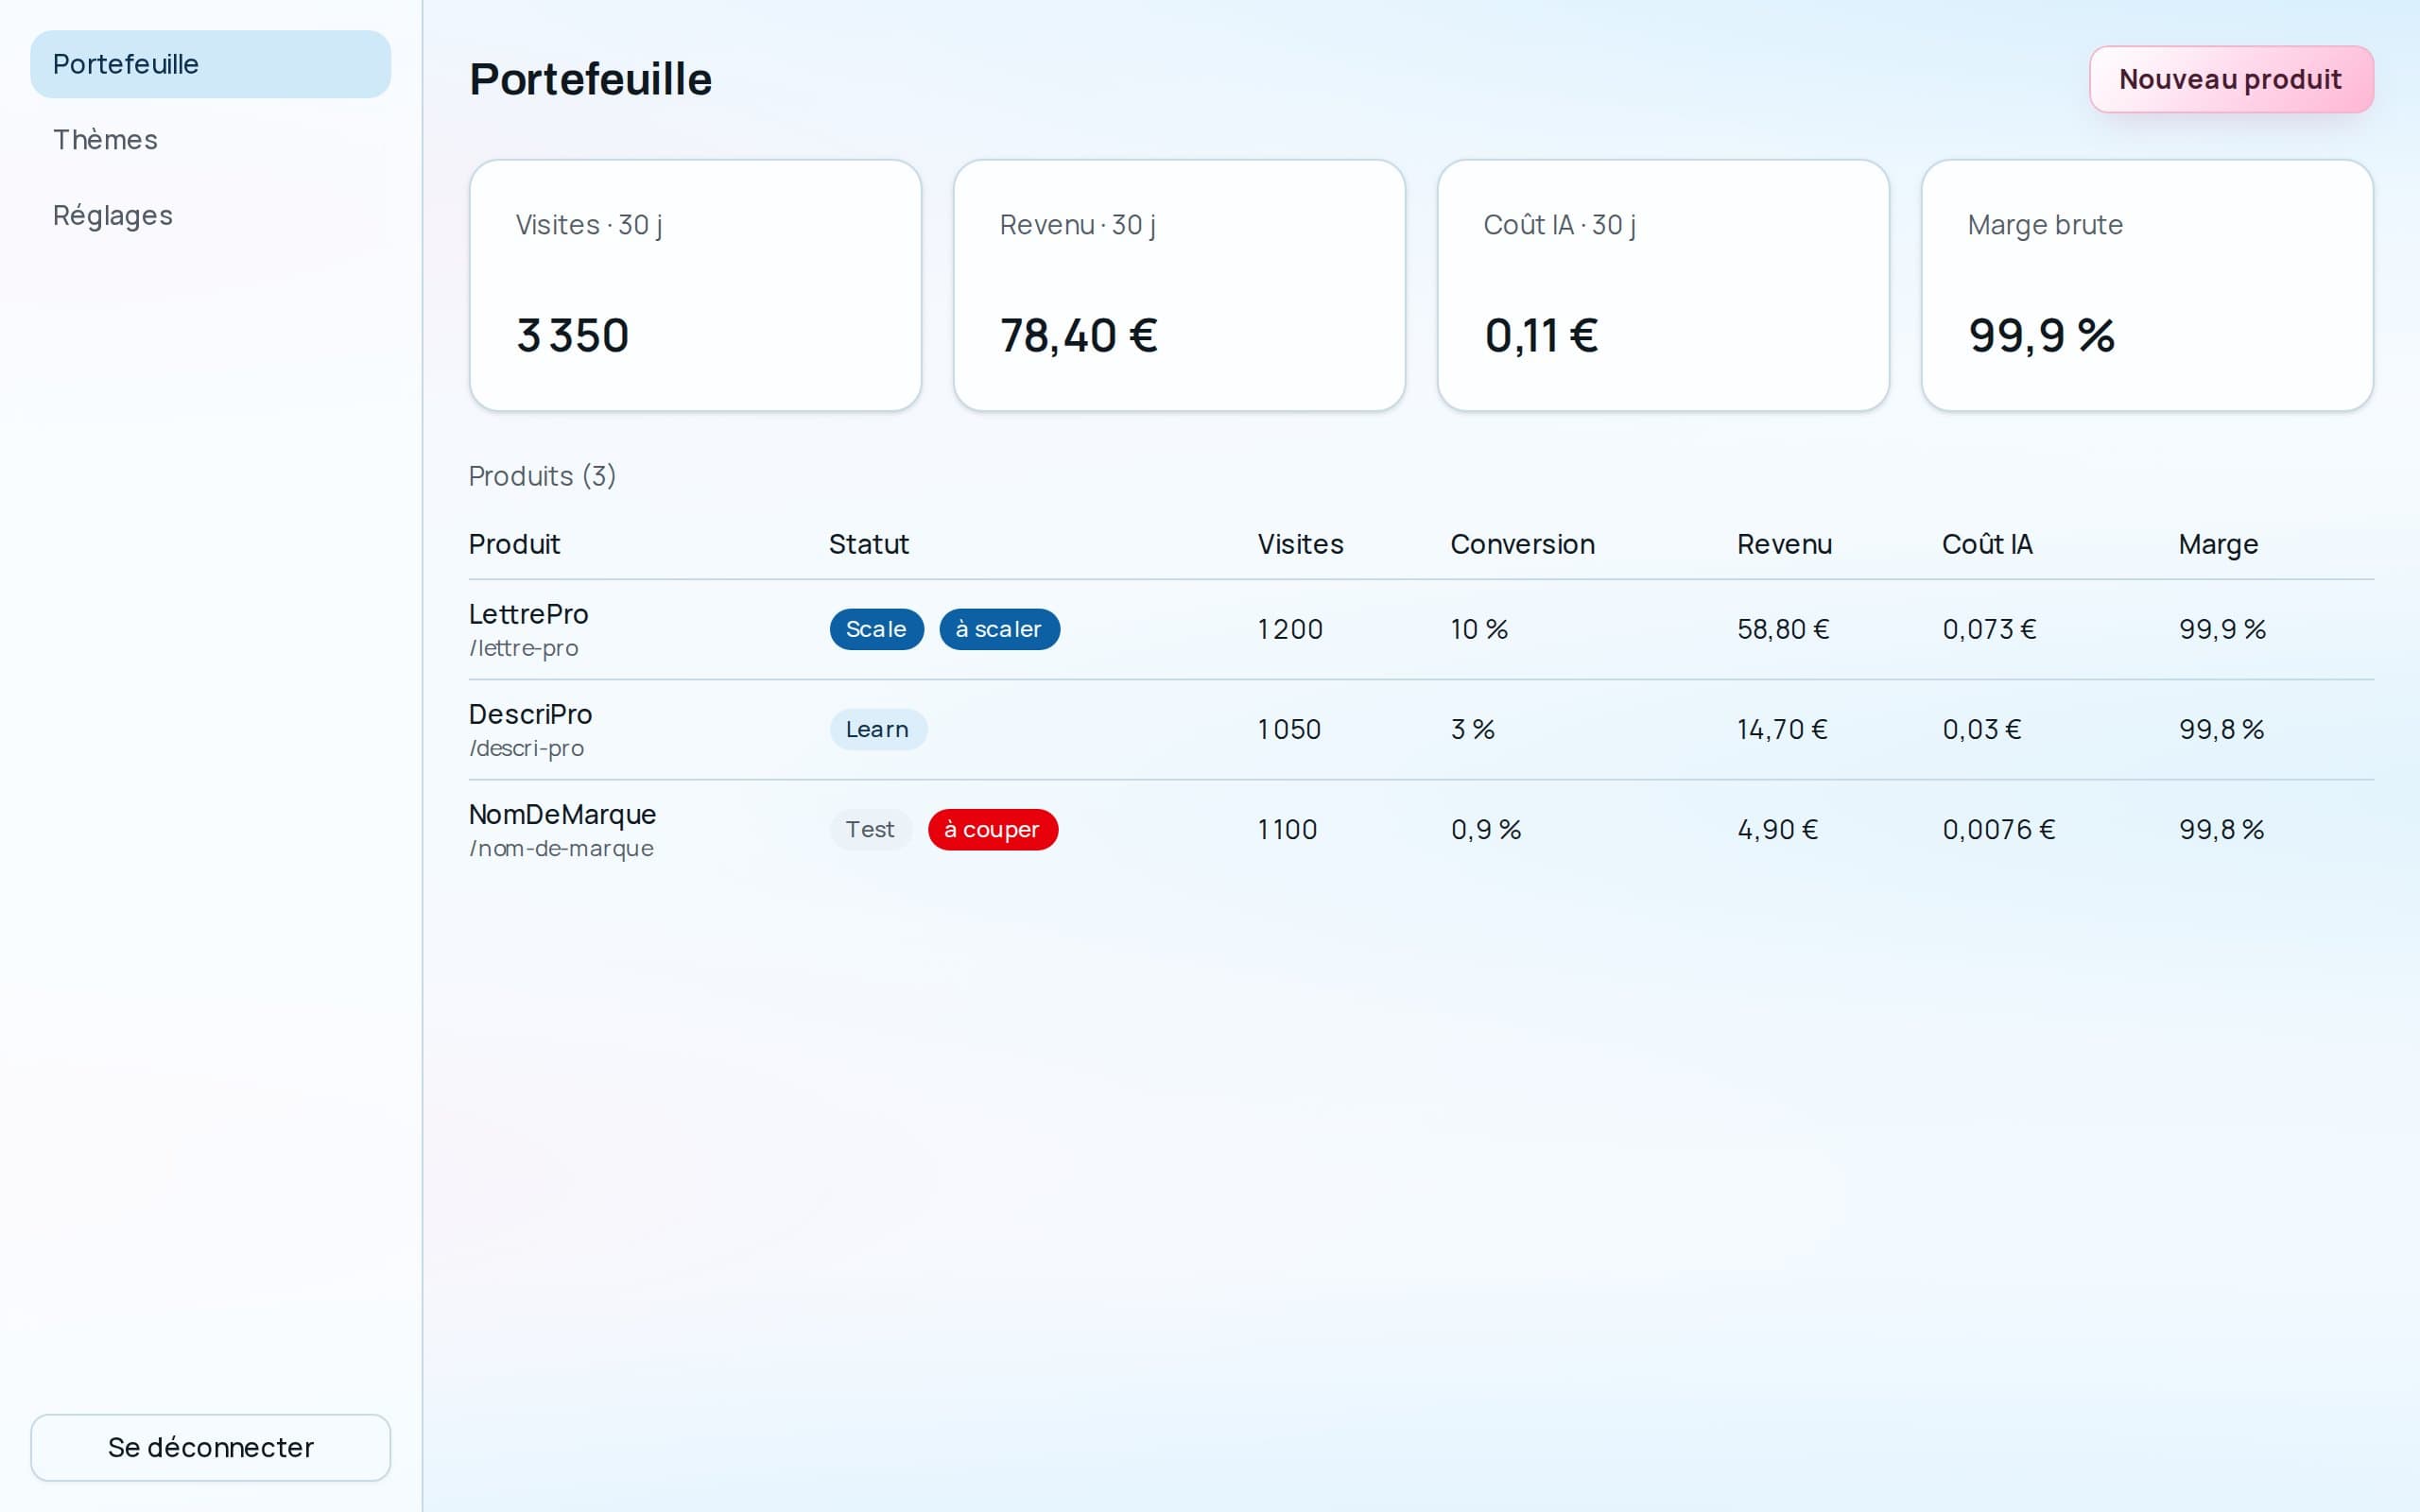Click the /nom-de-marque slug text
The image size is (2420, 1512).
coord(561,848)
